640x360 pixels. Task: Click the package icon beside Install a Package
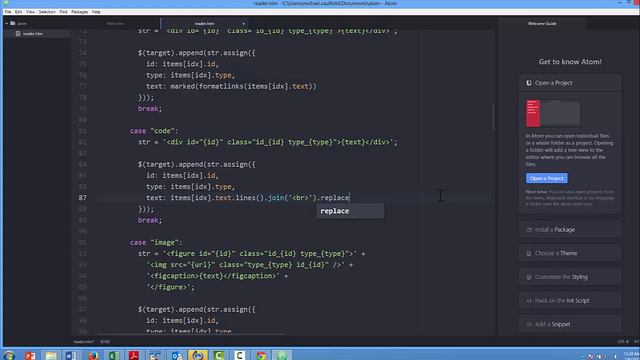click(x=529, y=230)
